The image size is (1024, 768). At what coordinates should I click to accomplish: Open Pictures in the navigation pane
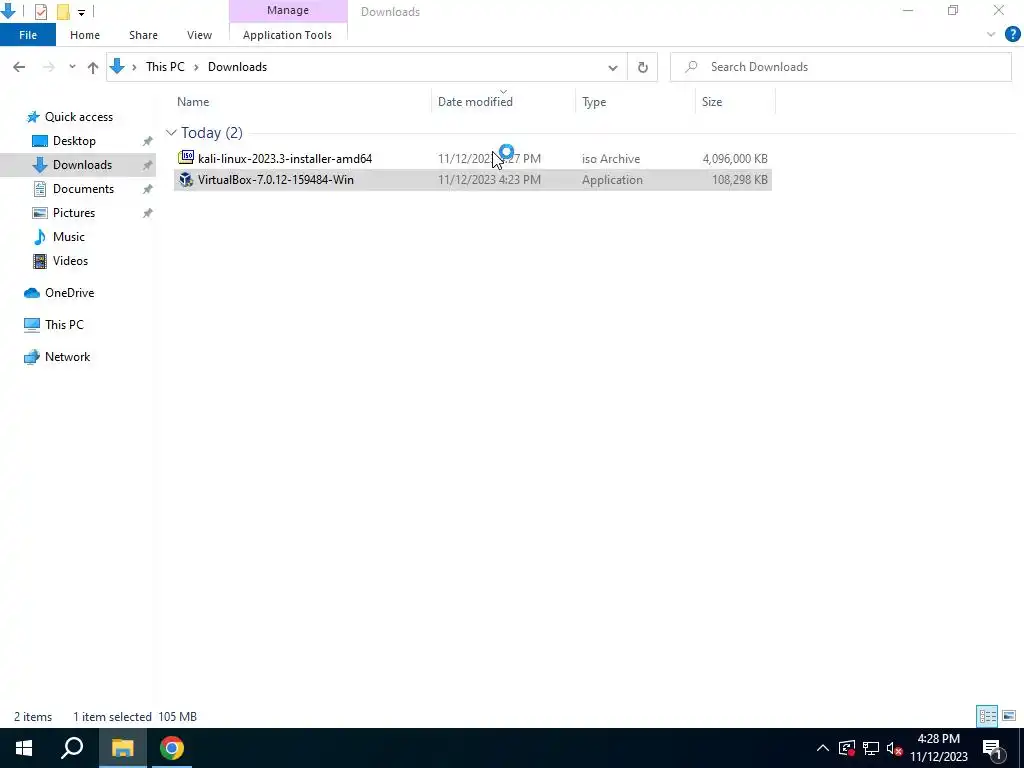(x=73, y=213)
